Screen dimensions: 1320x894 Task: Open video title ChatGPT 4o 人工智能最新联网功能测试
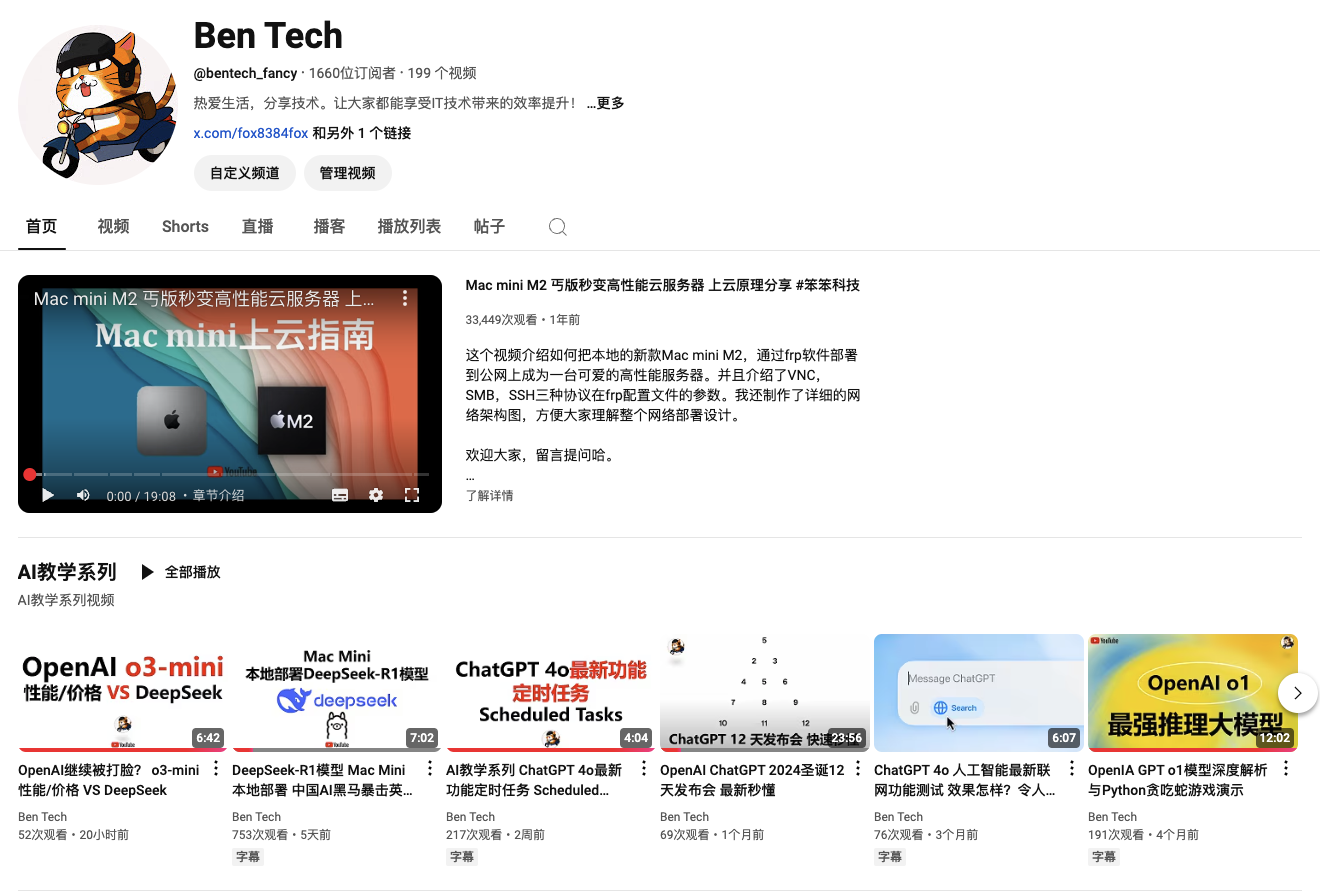click(x=965, y=780)
